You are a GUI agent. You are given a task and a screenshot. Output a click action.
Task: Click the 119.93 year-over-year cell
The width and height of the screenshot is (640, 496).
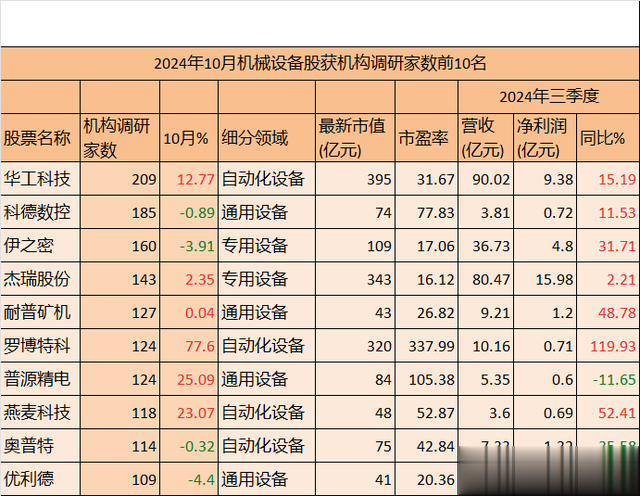click(608, 346)
